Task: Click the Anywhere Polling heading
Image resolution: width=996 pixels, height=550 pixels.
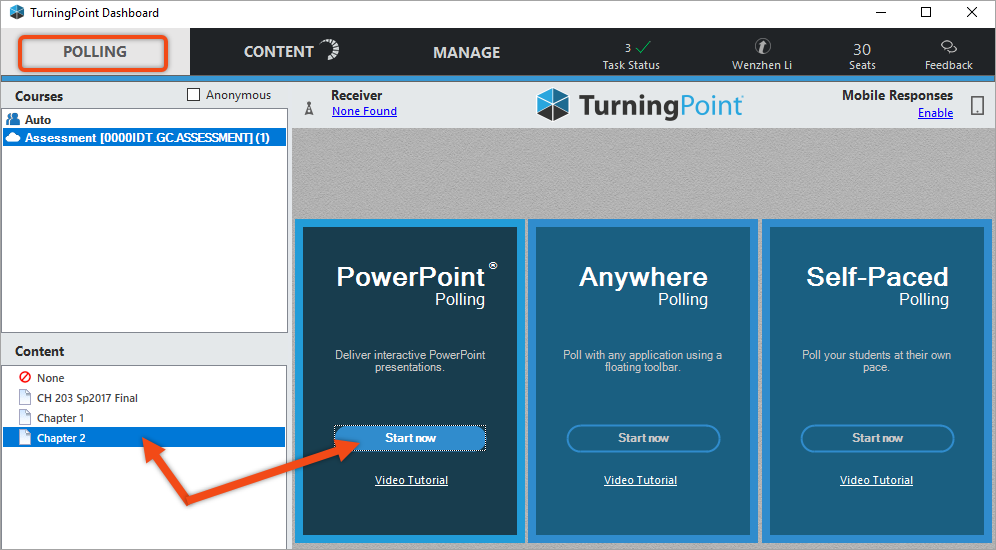Action: pos(643,285)
